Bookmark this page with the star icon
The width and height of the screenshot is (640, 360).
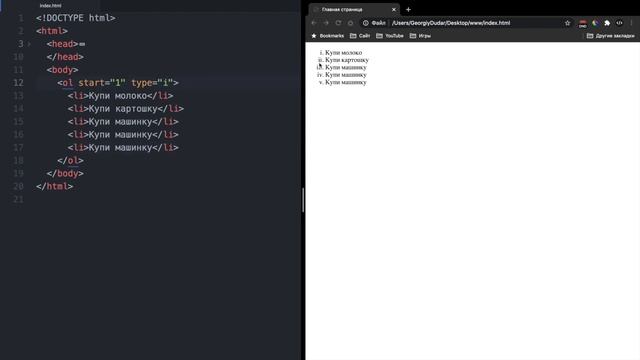[x=567, y=23]
